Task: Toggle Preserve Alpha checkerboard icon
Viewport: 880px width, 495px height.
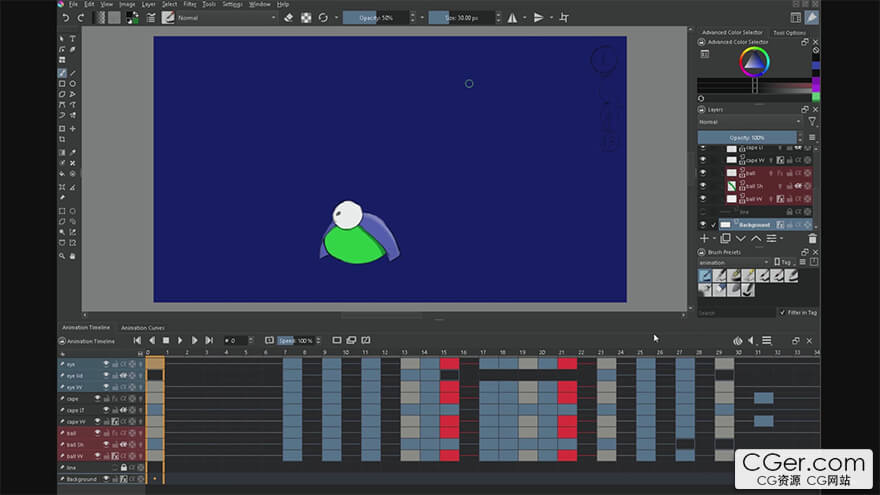Action: [x=306, y=18]
